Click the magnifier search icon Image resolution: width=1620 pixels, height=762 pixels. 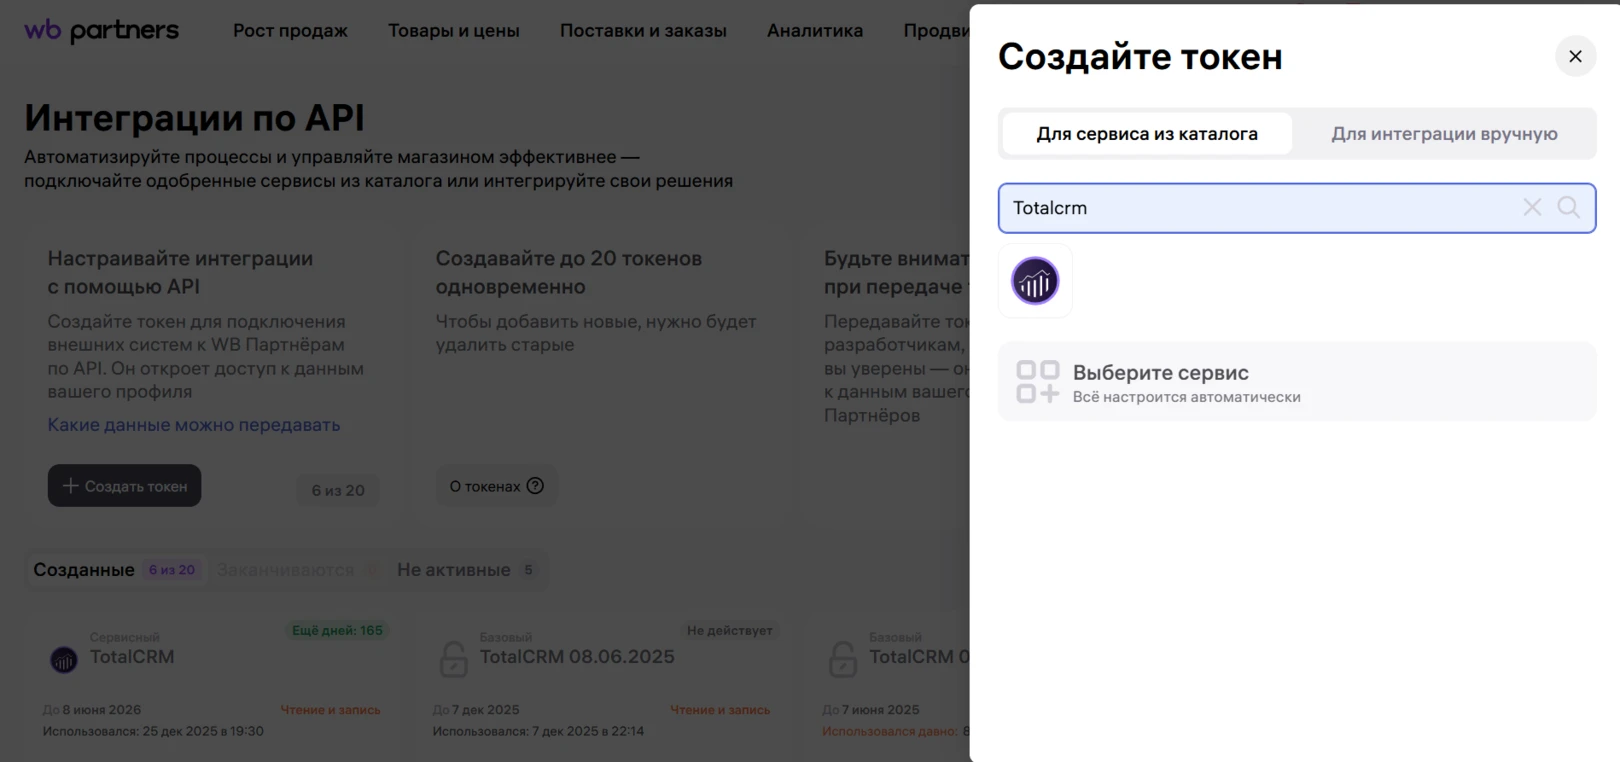(x=1568, y=207)
